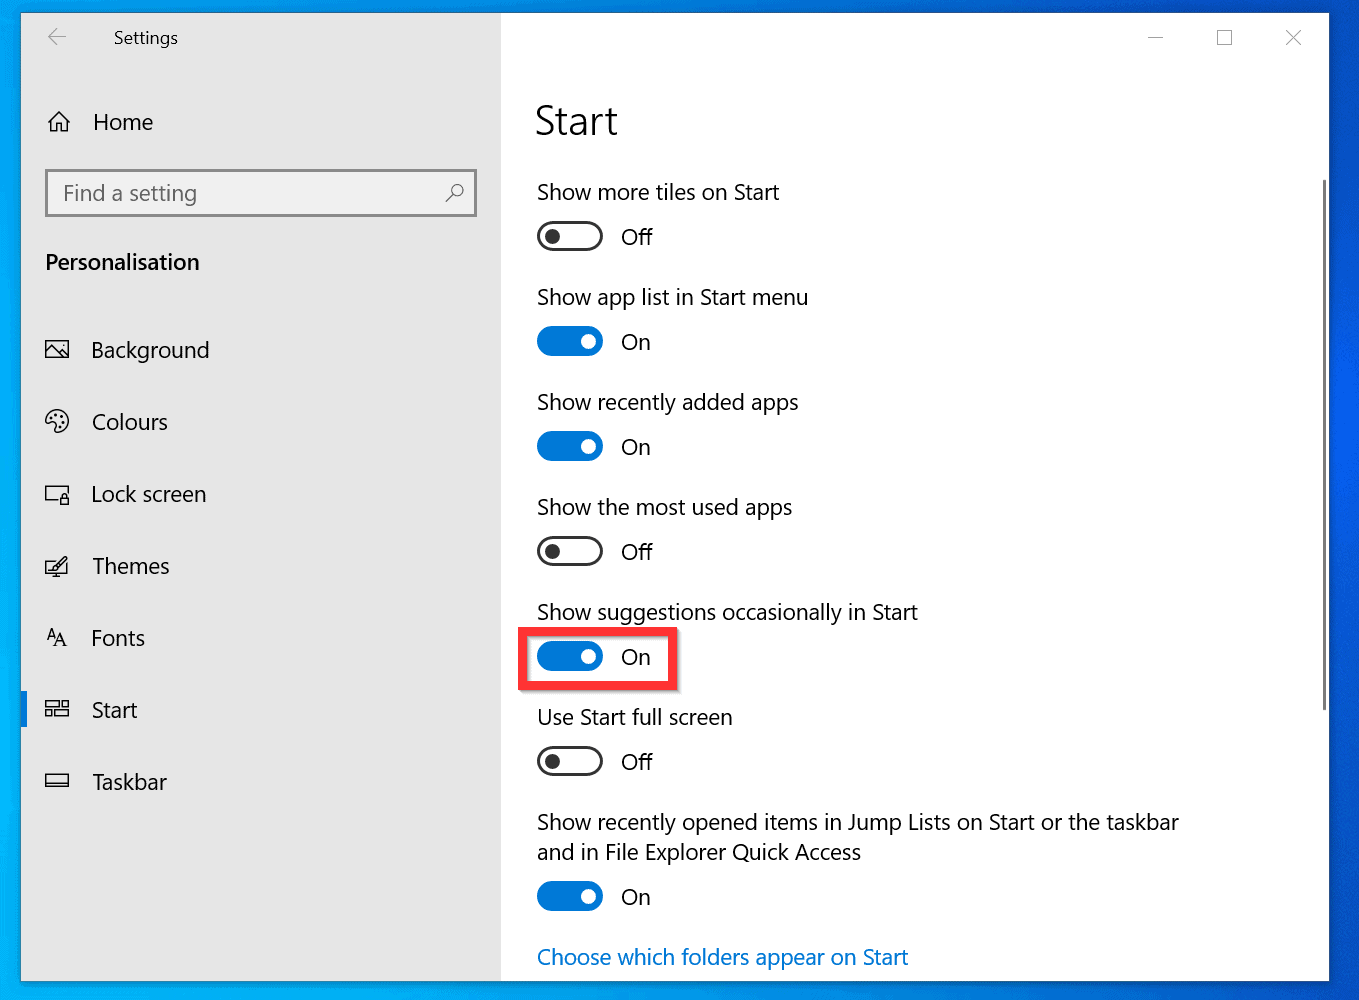Turn off Show app list in Start menu
1359x1000 pixels.
570,342
